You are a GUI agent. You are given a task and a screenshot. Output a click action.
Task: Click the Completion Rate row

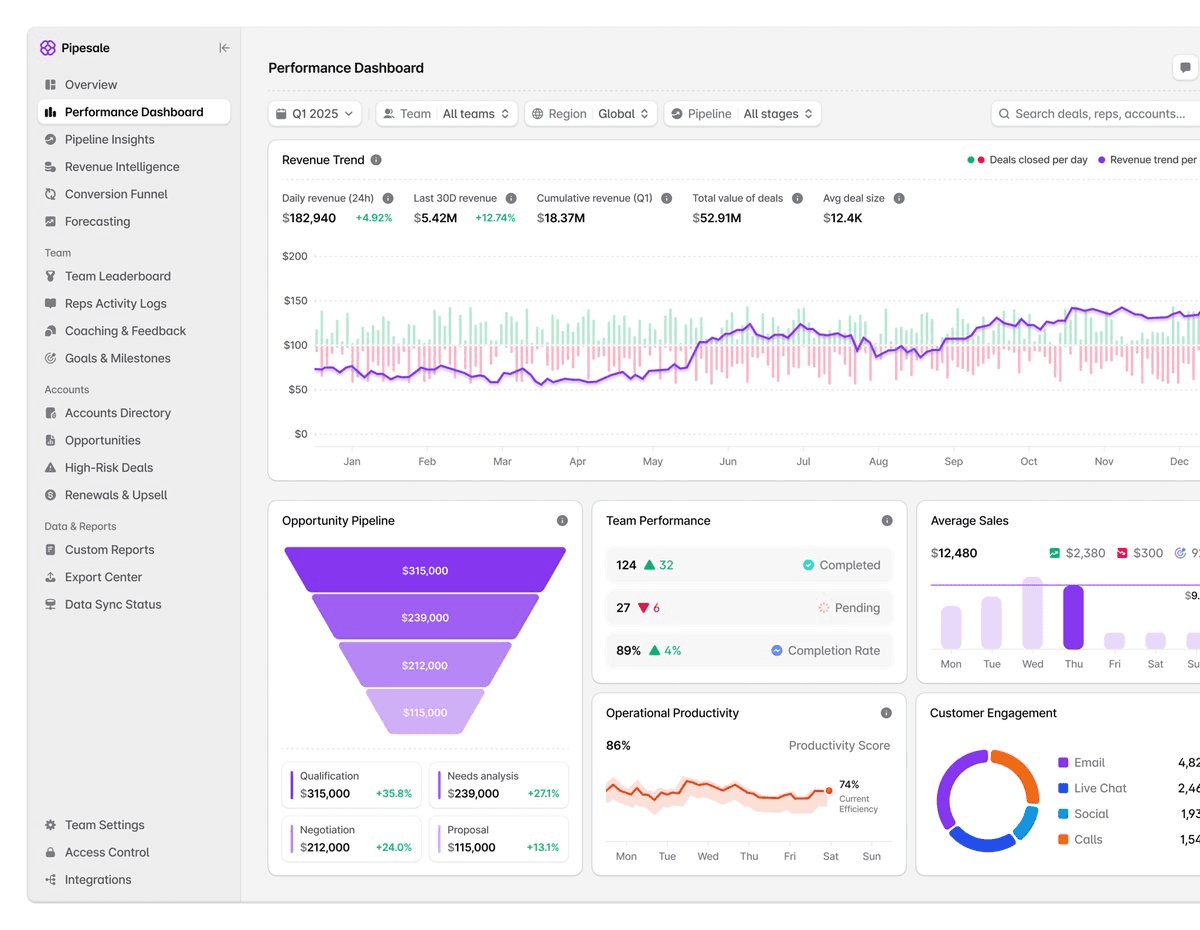[749, 650]
